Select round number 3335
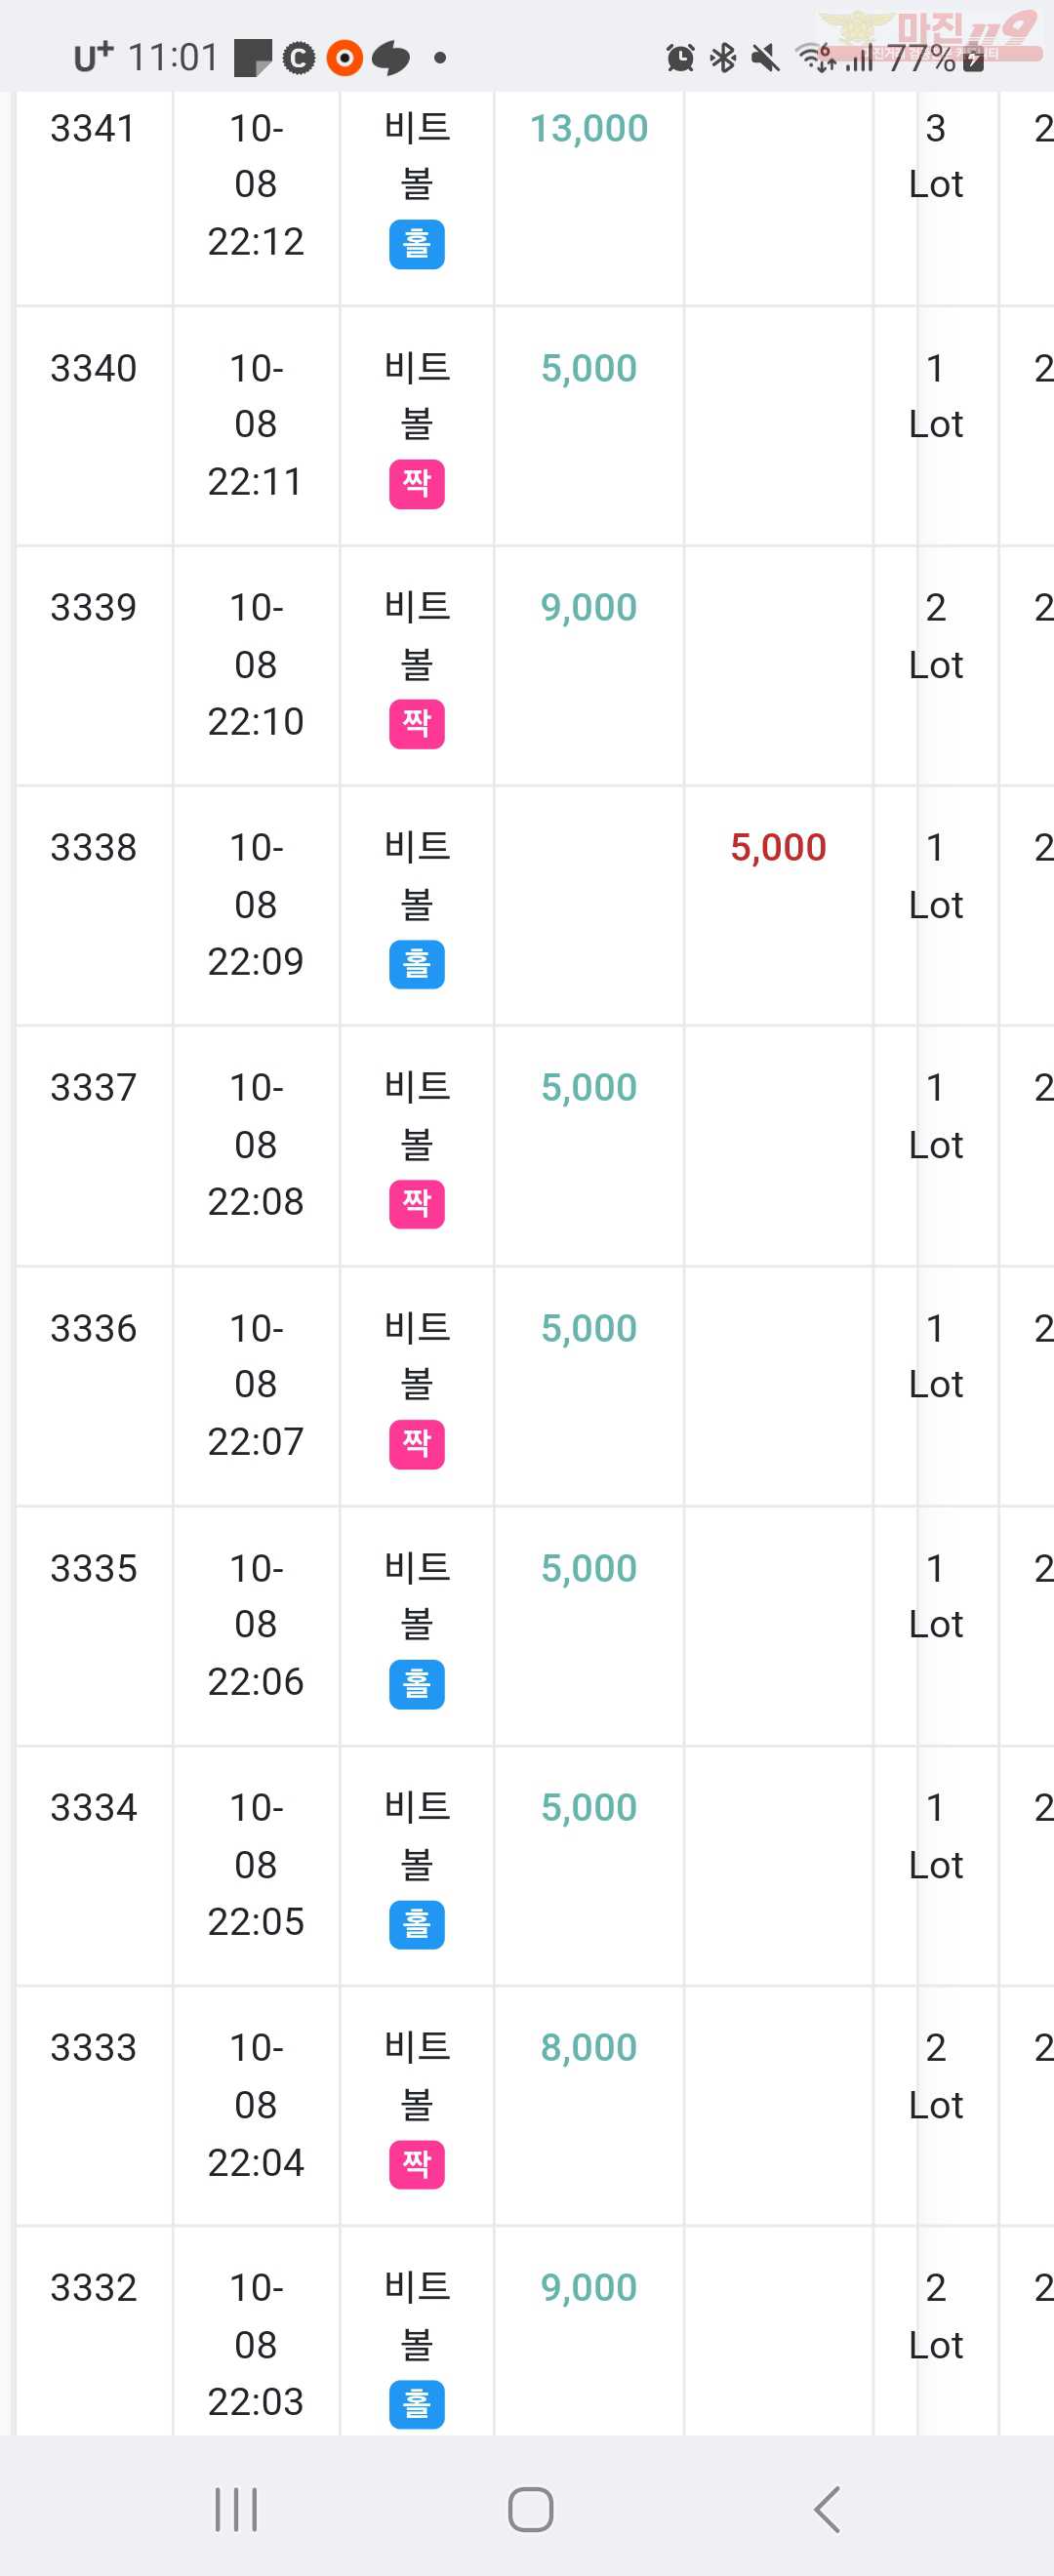Image resolution: width=1054 pixels, height=2576 pixels. pyautogui.click(x=93, y=1568)
